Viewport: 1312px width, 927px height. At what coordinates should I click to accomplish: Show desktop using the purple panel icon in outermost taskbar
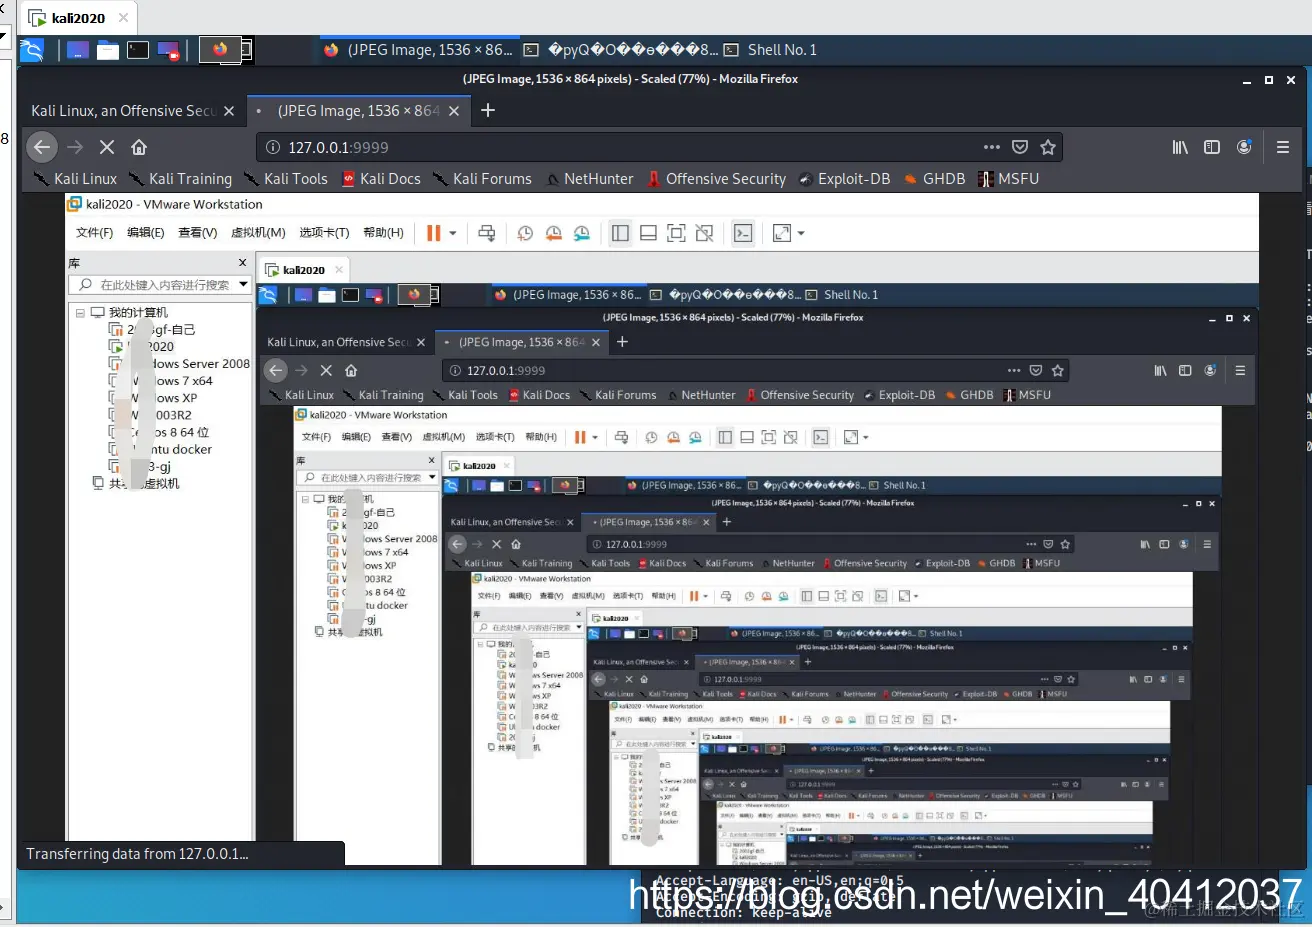pyautogui.click(x=77, y=49)
